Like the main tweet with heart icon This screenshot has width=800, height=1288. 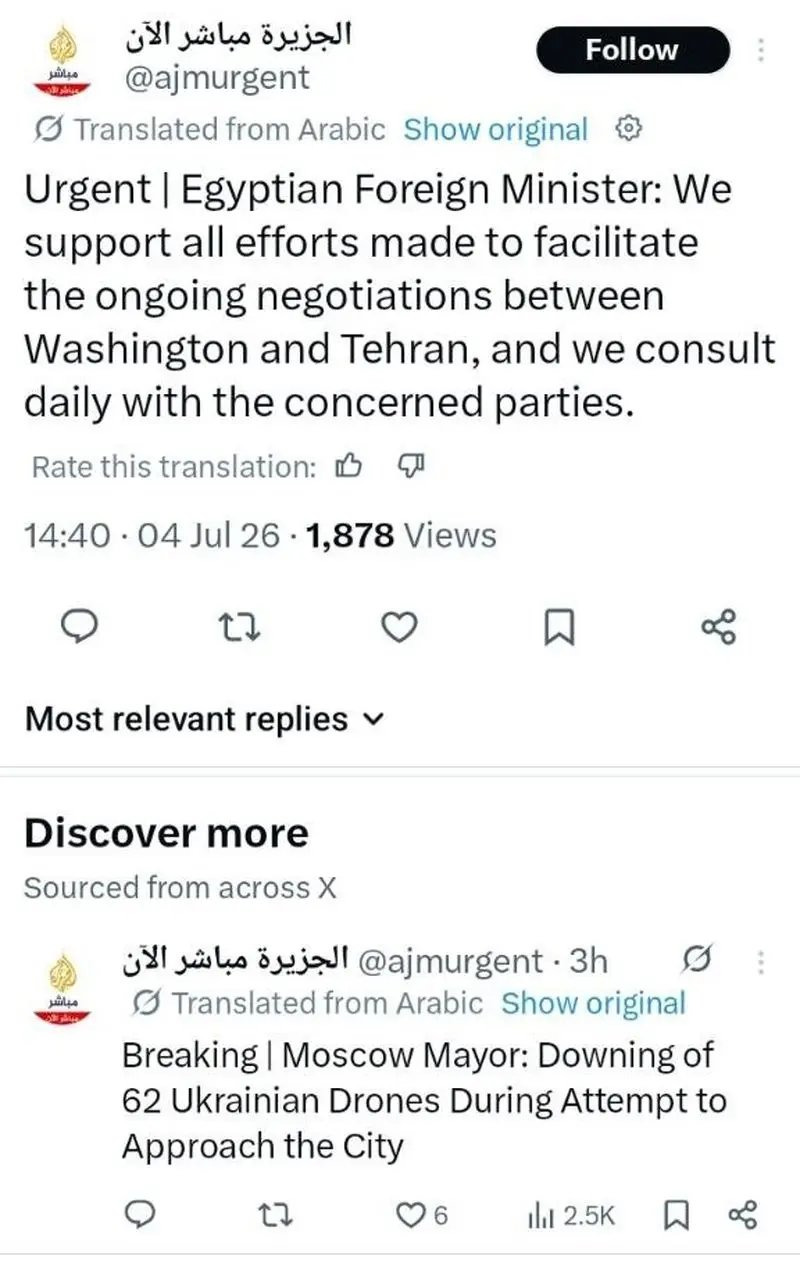click(x=399, y=628)
